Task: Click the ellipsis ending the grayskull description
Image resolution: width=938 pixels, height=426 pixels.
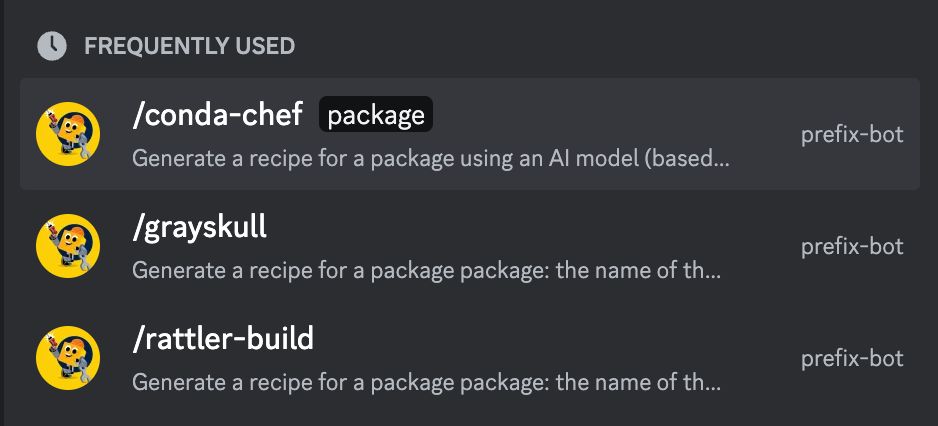Action: [712, 275]
